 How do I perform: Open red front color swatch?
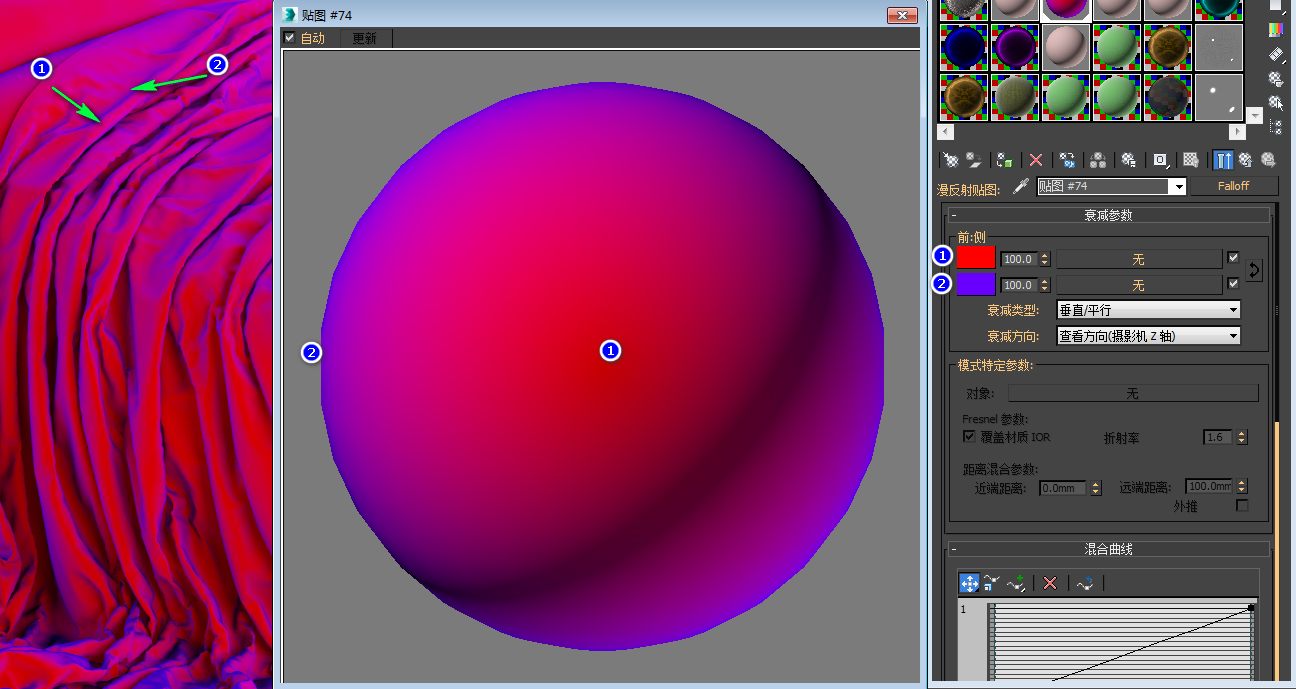(976, 258)
